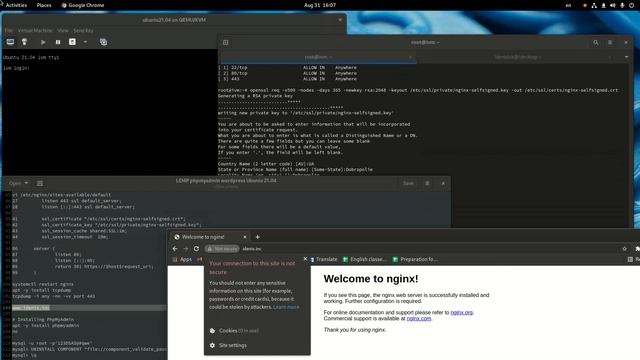Viewport: 640px width, 360px height.
Task: Add a new terminal tab icon
Action: pos(226,42)
